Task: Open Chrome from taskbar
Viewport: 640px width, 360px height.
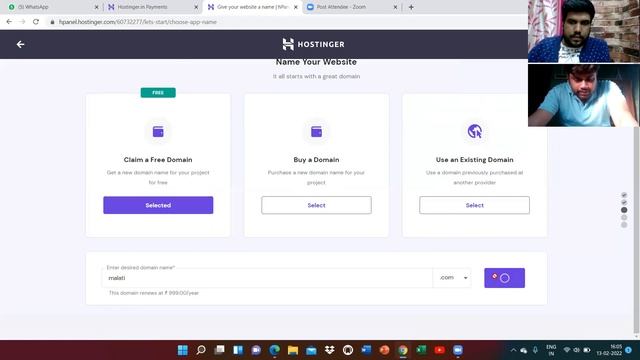Action: coord(403,350)
